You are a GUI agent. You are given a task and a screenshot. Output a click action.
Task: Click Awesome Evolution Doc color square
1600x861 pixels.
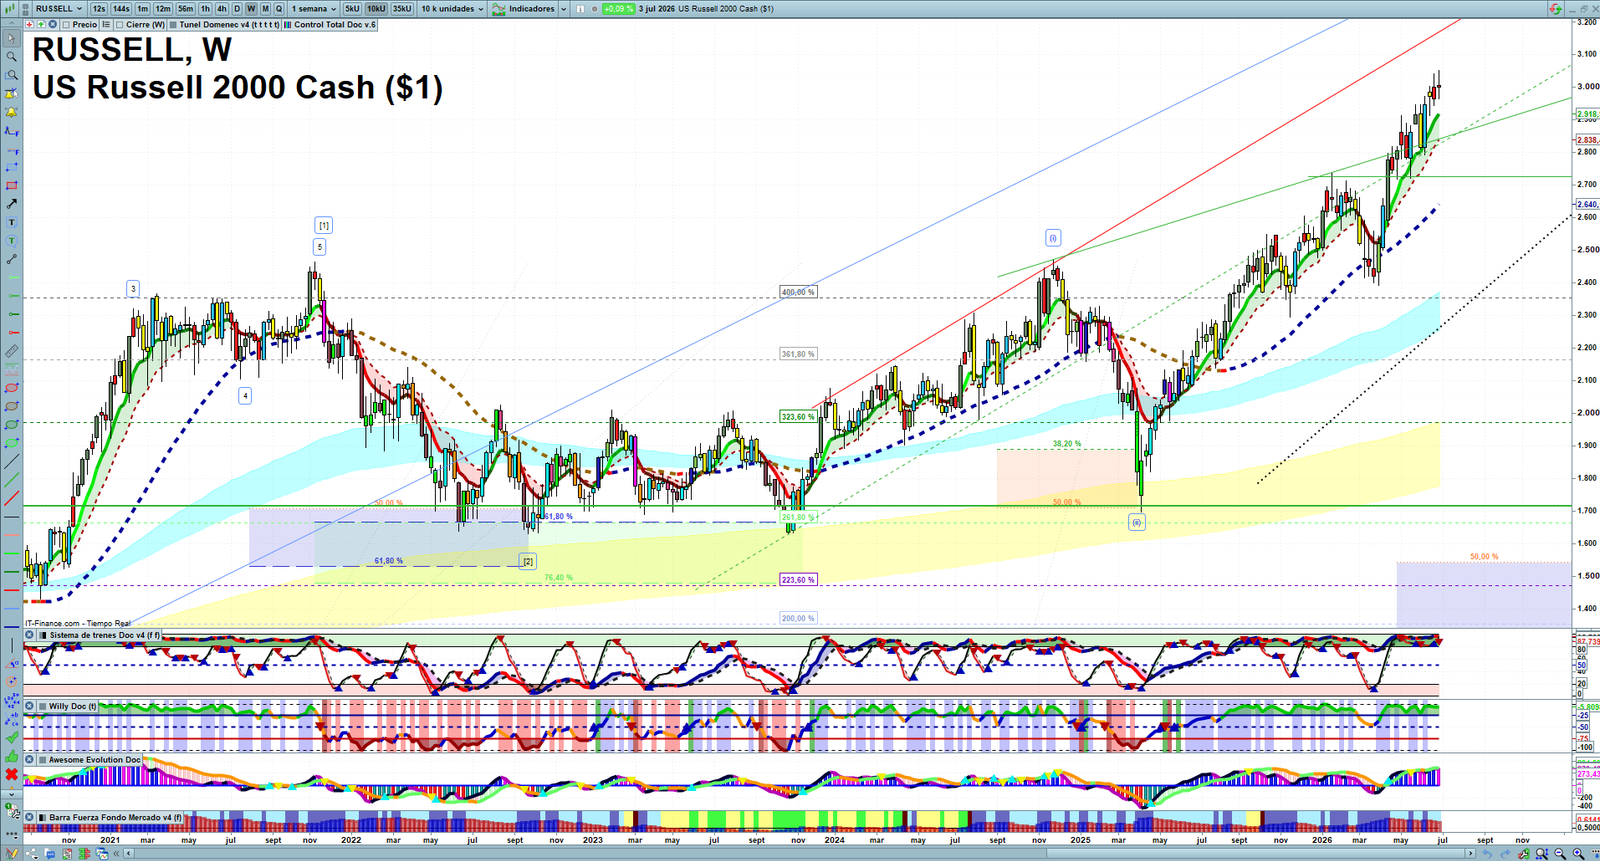click(43, 760)
